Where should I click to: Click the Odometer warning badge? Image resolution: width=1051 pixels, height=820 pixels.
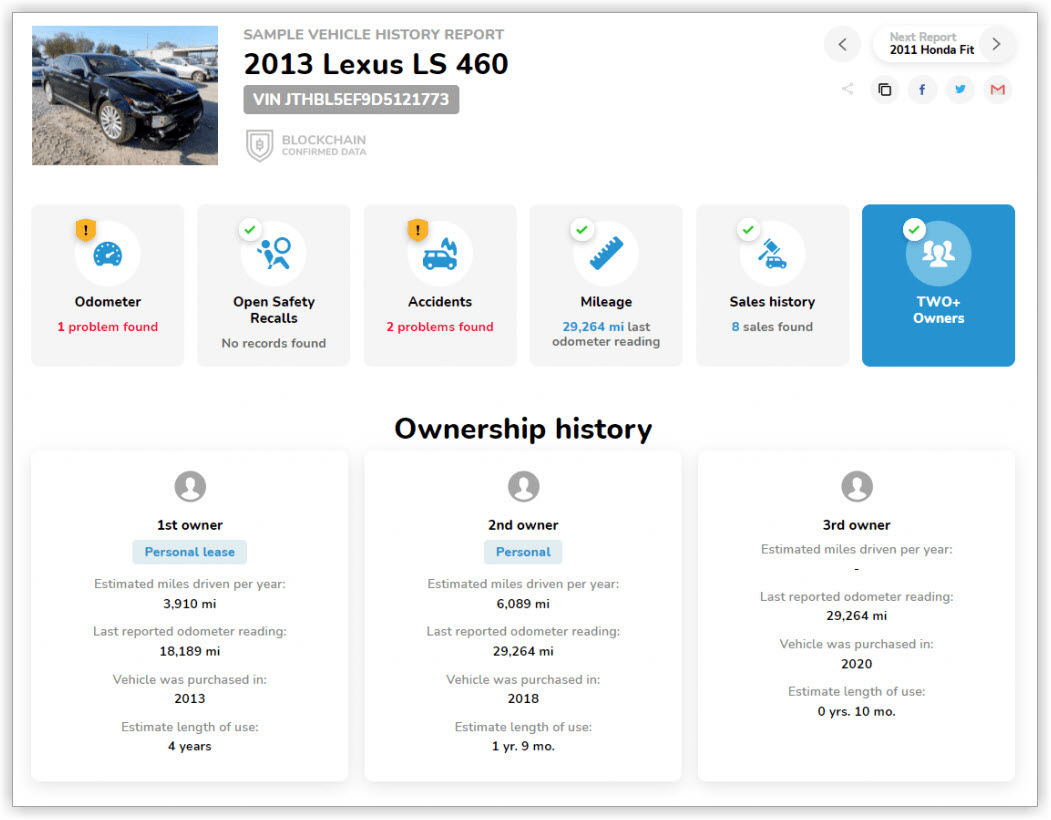[86, 230]
